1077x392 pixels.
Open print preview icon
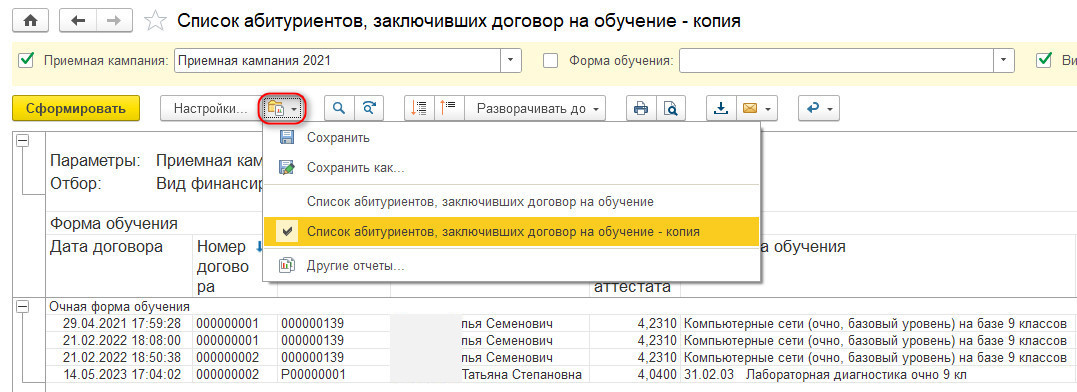[671, 108]
